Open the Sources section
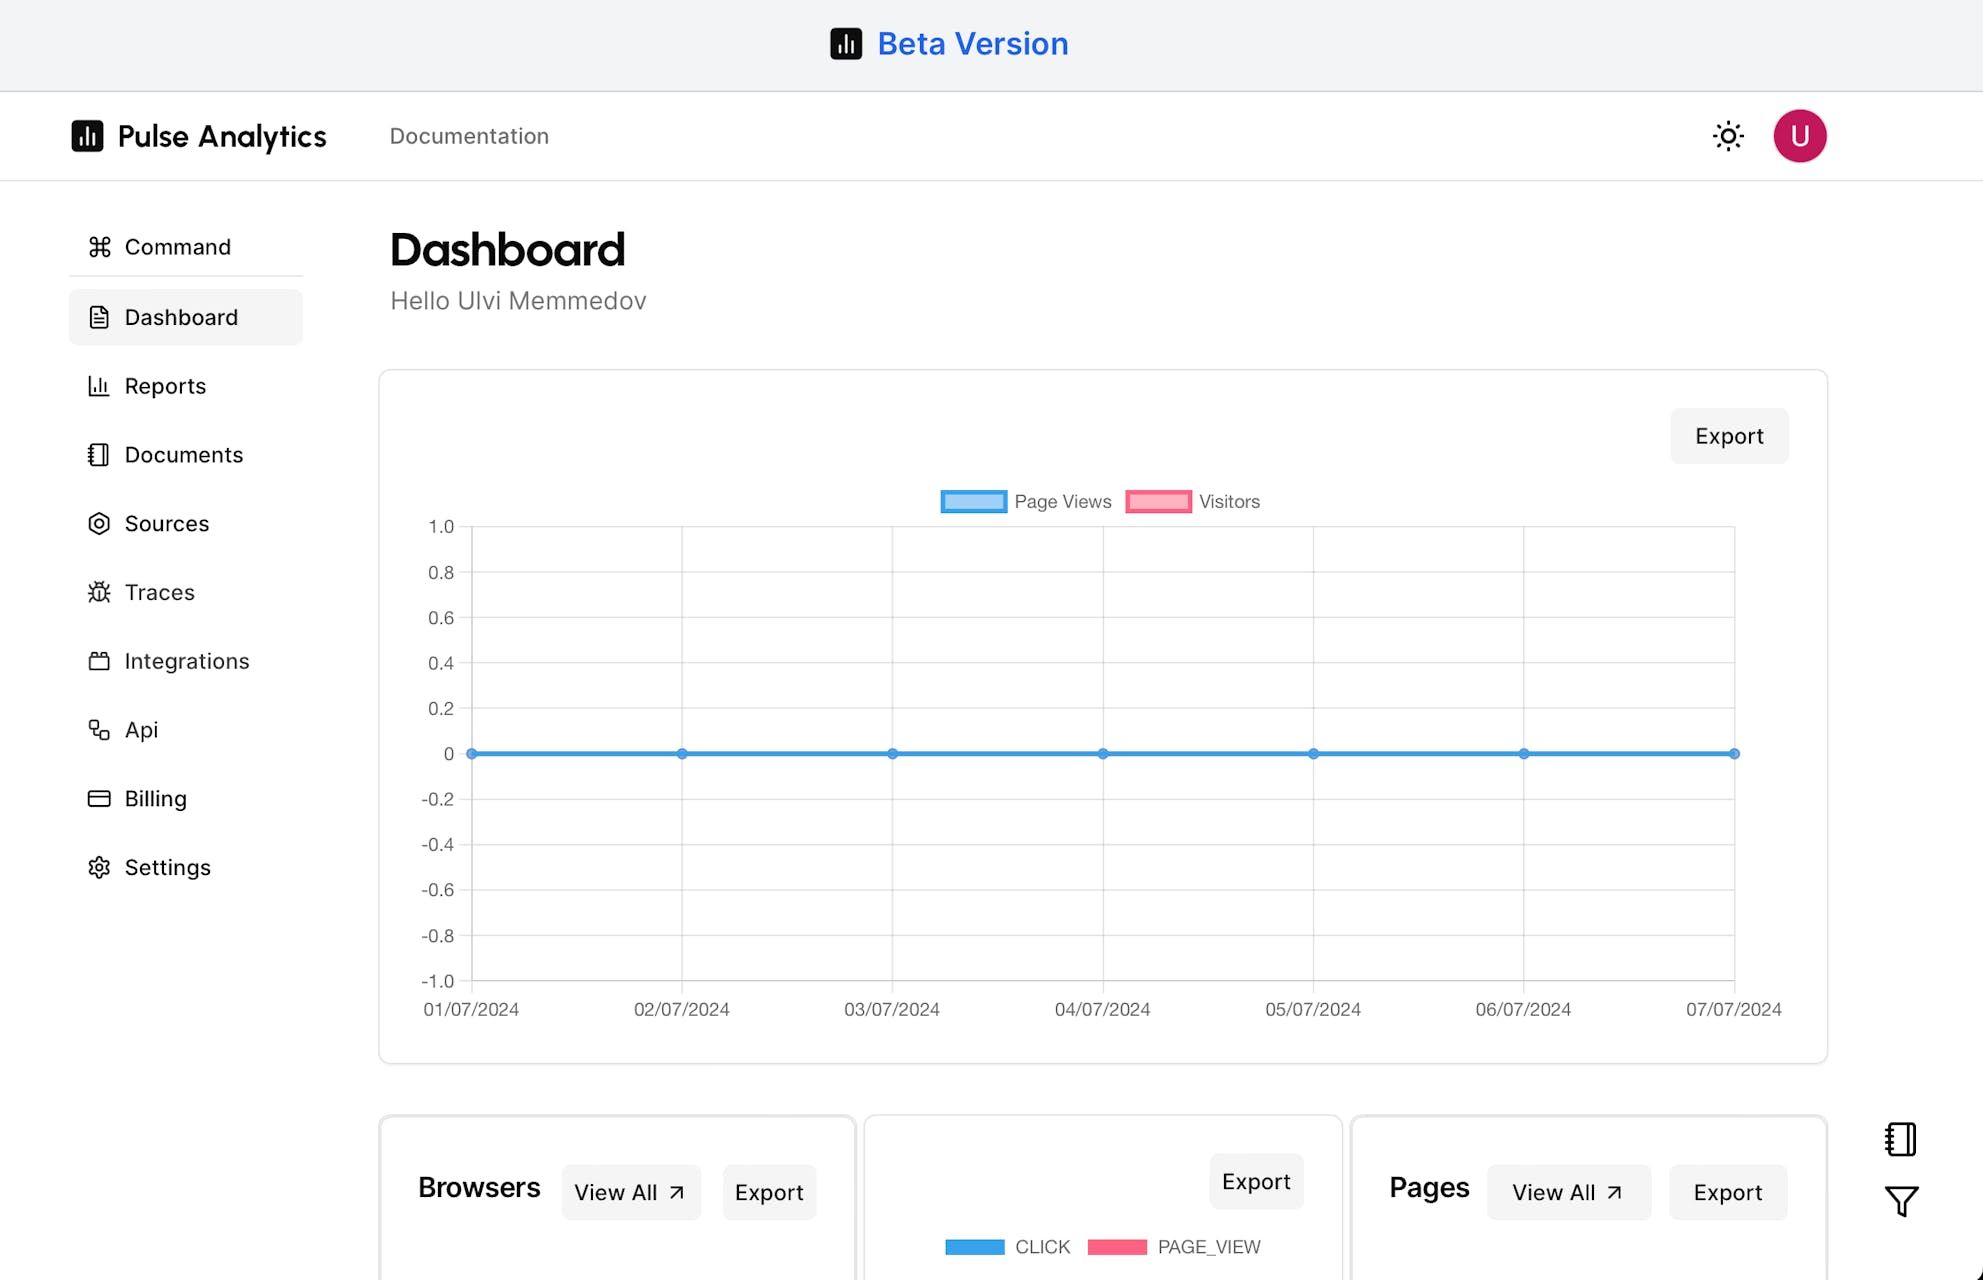 click(x=166, y=522)
